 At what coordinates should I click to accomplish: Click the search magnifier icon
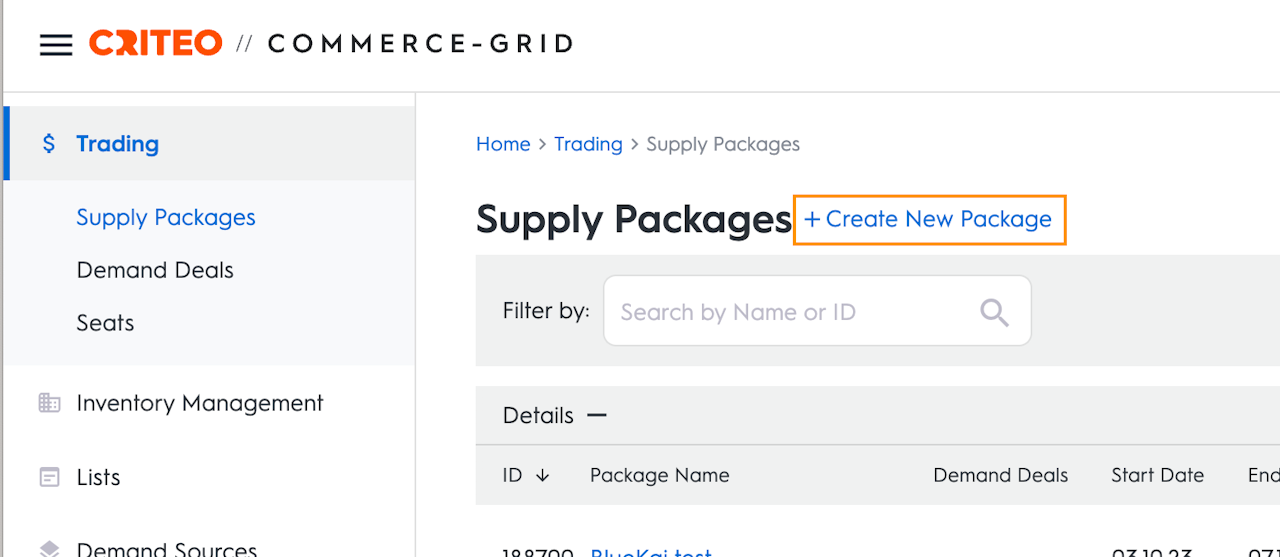994,312
